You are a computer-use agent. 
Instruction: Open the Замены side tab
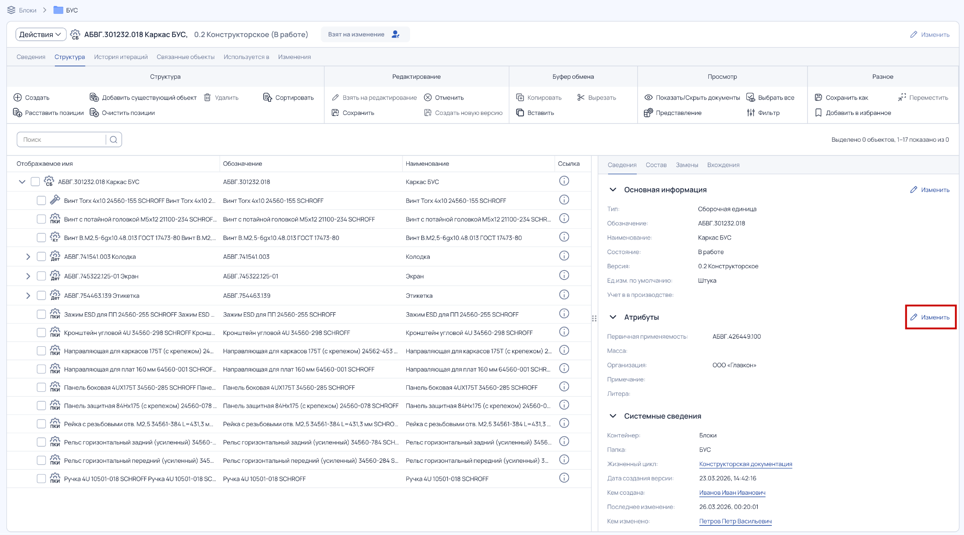[687, 165]
